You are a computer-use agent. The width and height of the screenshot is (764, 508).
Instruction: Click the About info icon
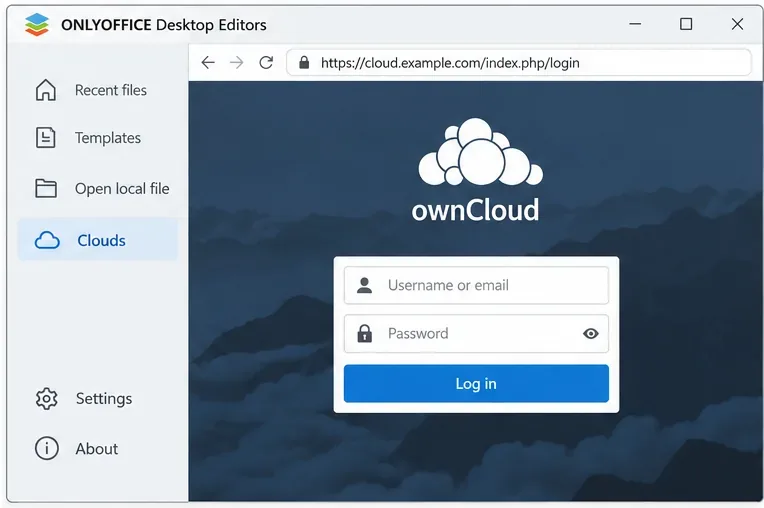pyautogui.click(x=46, y=448)
